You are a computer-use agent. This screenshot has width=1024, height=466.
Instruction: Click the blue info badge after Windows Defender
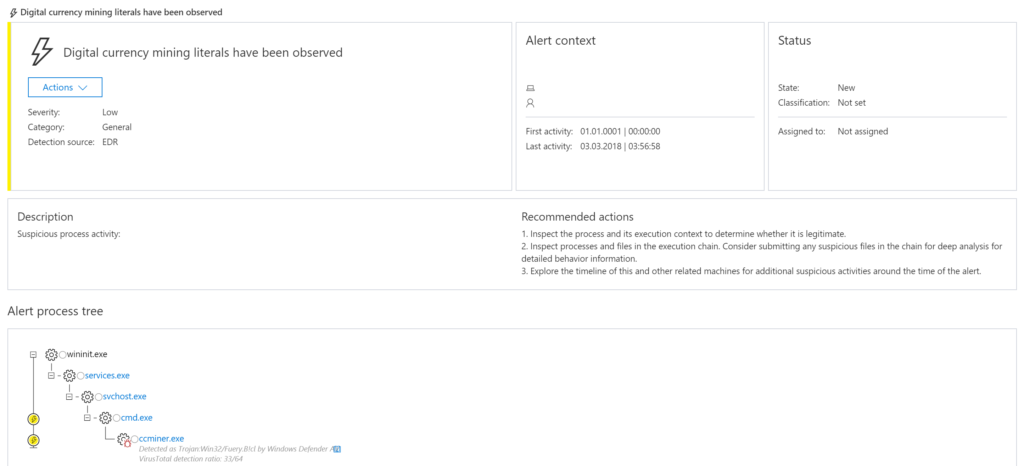pyautogui.click(x=338, y=449)
